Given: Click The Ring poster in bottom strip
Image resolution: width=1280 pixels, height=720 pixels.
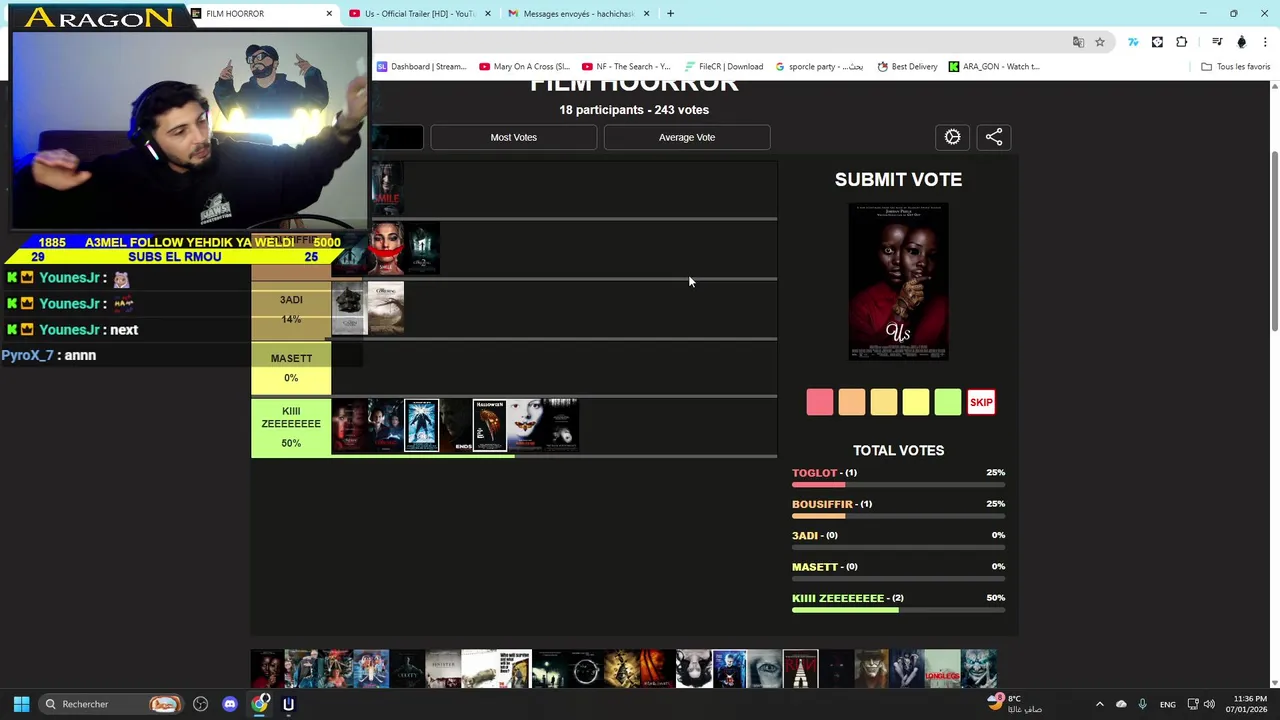Looking at the screenshot, I should (x=585, y=669).
